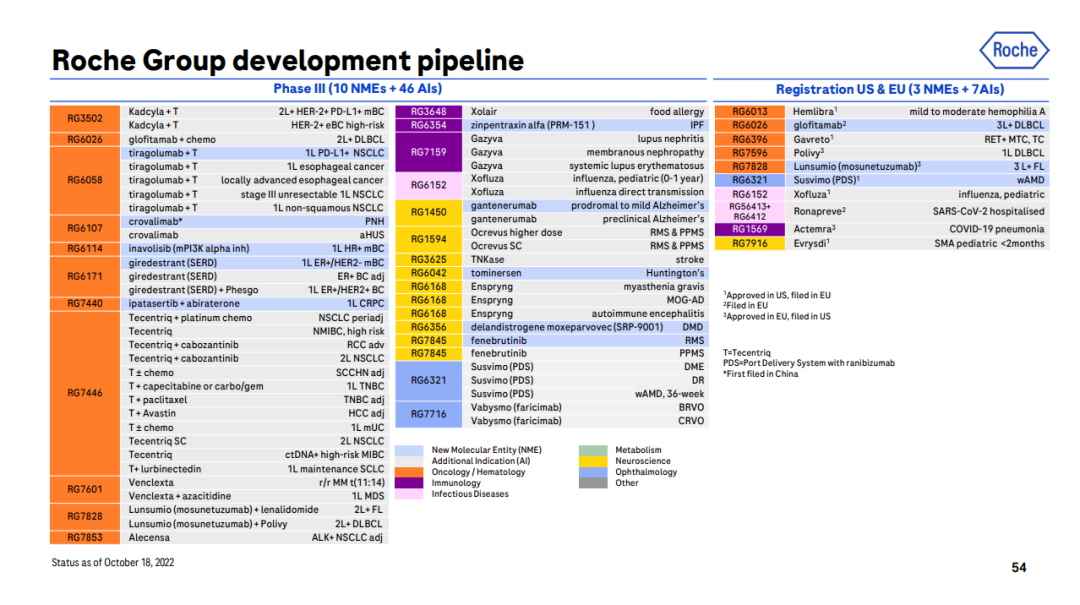
Task: Click the Metabolism green legend swatch
Action: pos(593,450)
